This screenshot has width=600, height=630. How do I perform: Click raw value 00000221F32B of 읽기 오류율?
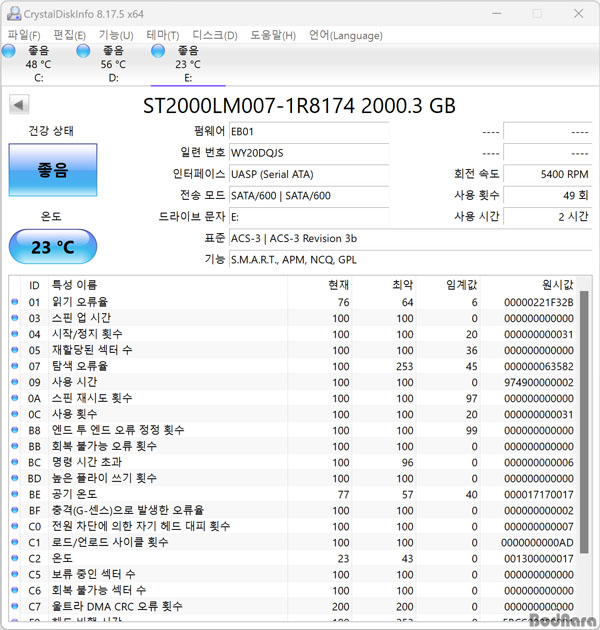point(539,302)
